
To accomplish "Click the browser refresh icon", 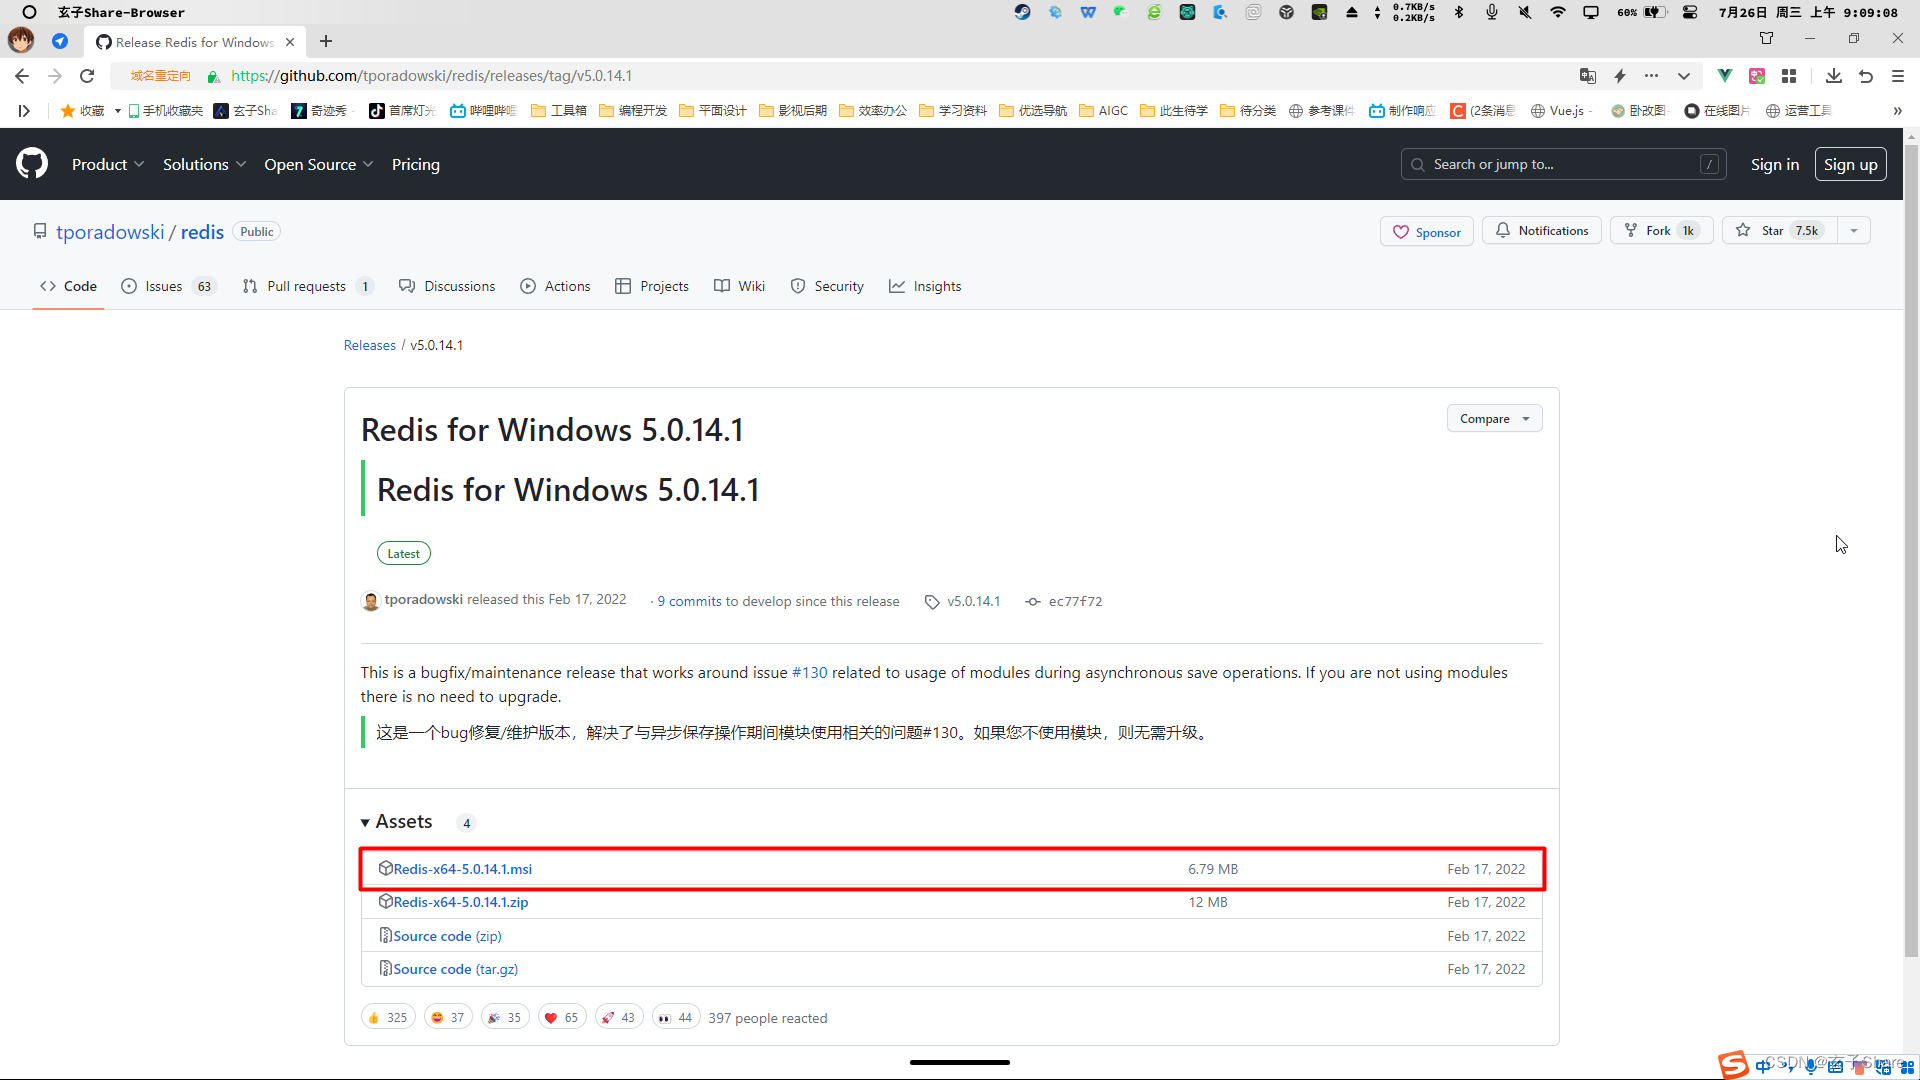I will pos(87,75).
